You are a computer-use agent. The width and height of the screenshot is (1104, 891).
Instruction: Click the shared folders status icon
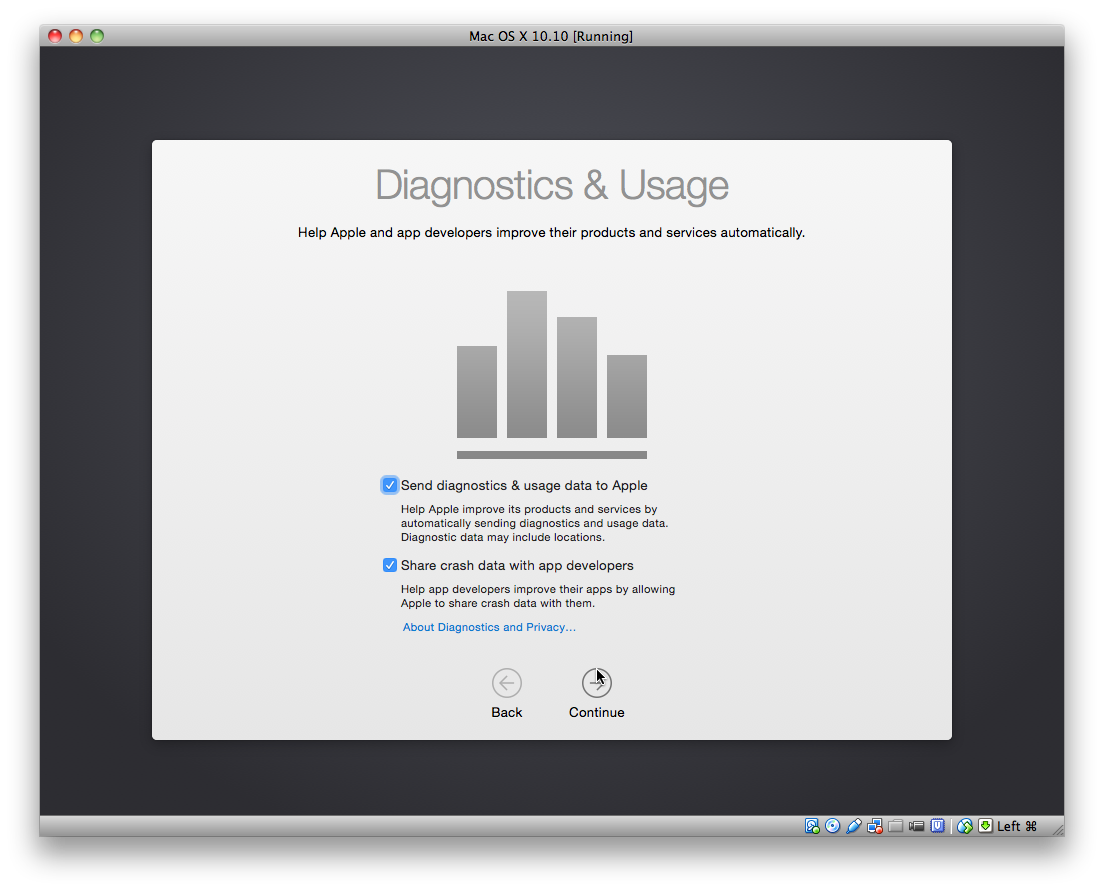pos(896,825)
